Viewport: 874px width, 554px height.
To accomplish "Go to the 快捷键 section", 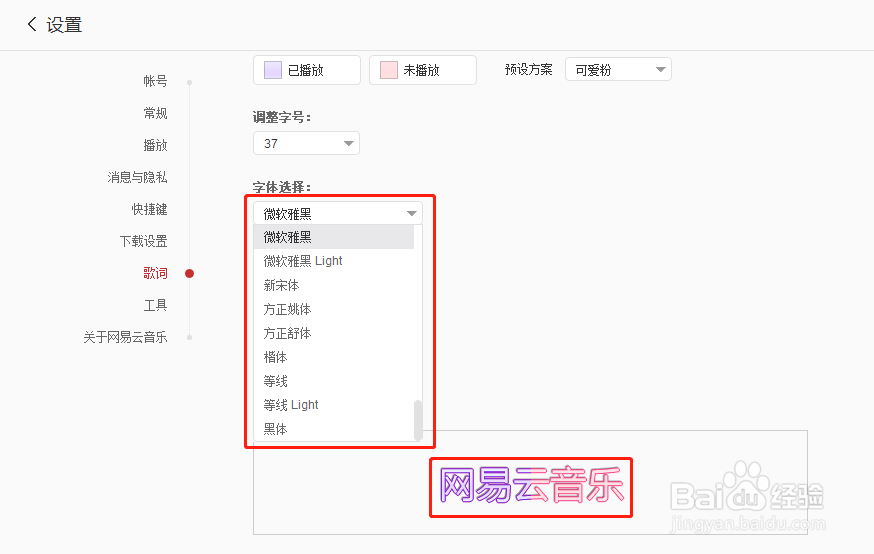I will pos(149,209).
